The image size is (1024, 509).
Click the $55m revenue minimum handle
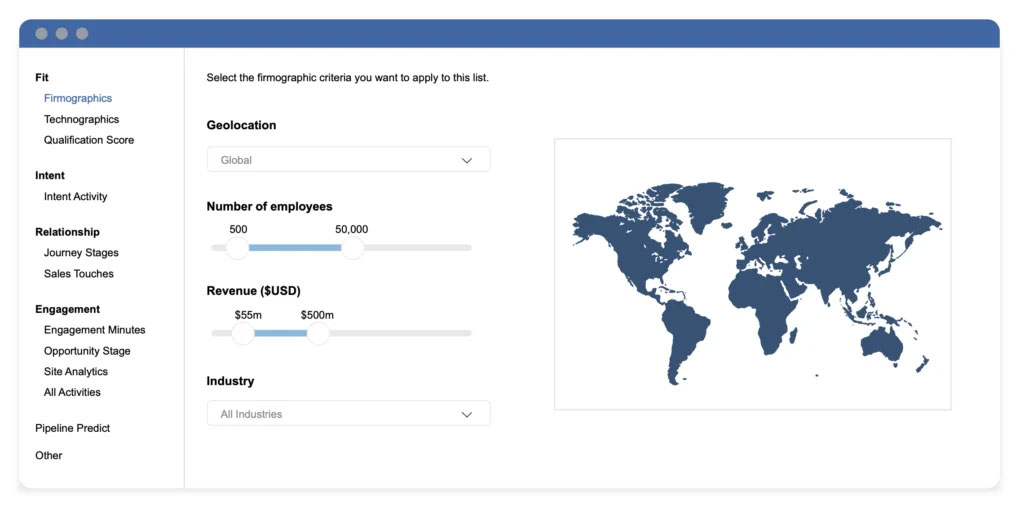coord(243,333)
